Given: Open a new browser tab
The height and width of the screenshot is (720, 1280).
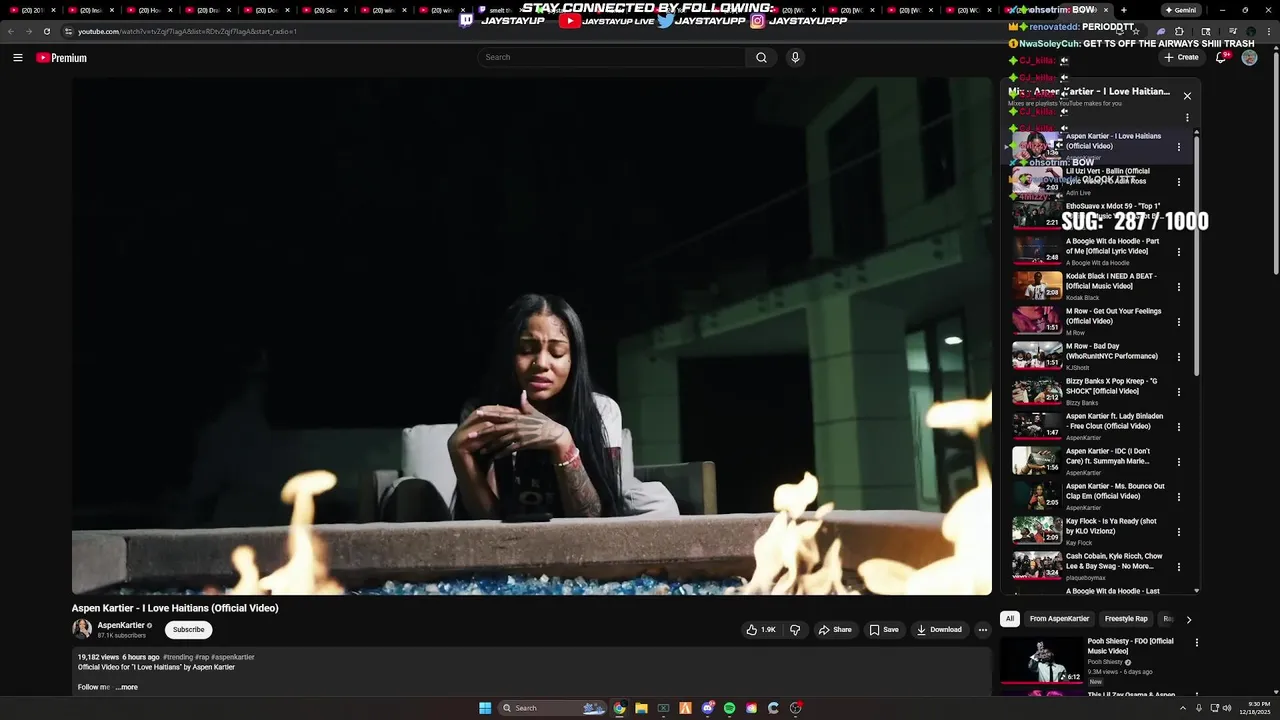Looking at the screenshot, I should click(1124, 10).
